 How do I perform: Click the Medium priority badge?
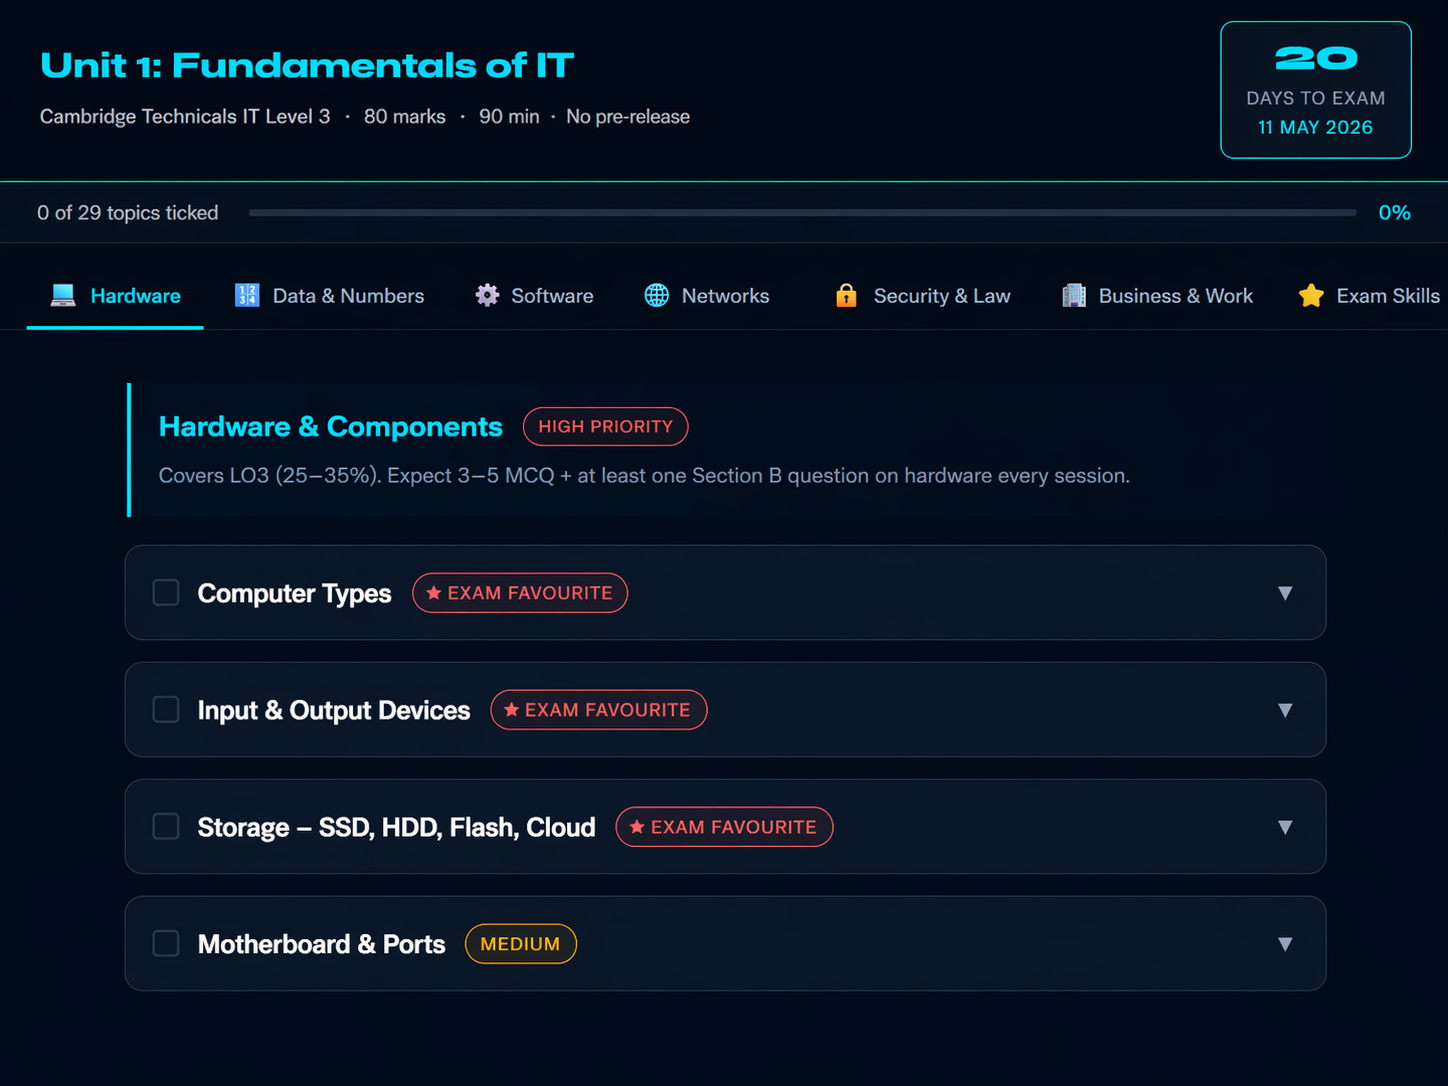pos(520,944)
